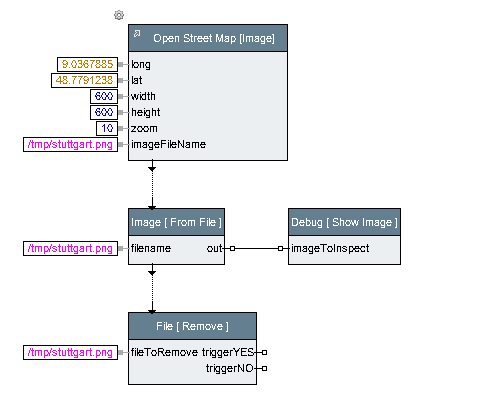Click the out port connector of Image node
The width and height of the screenshot is (484, 418).
click(x=232, y=248)
